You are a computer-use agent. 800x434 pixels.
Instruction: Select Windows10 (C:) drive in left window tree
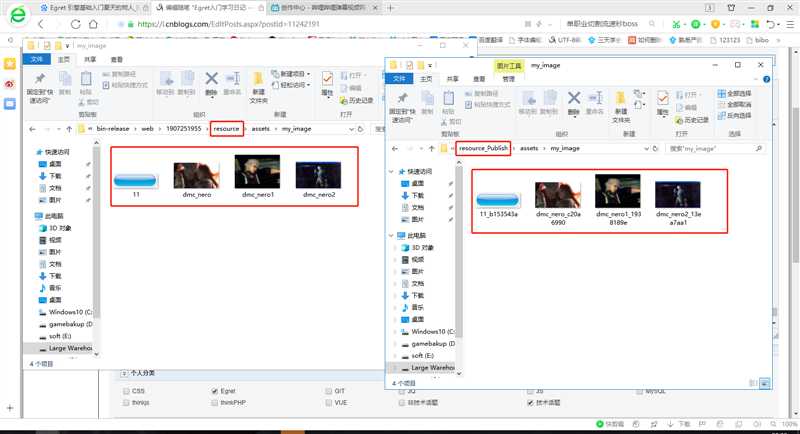pos(65,312)
